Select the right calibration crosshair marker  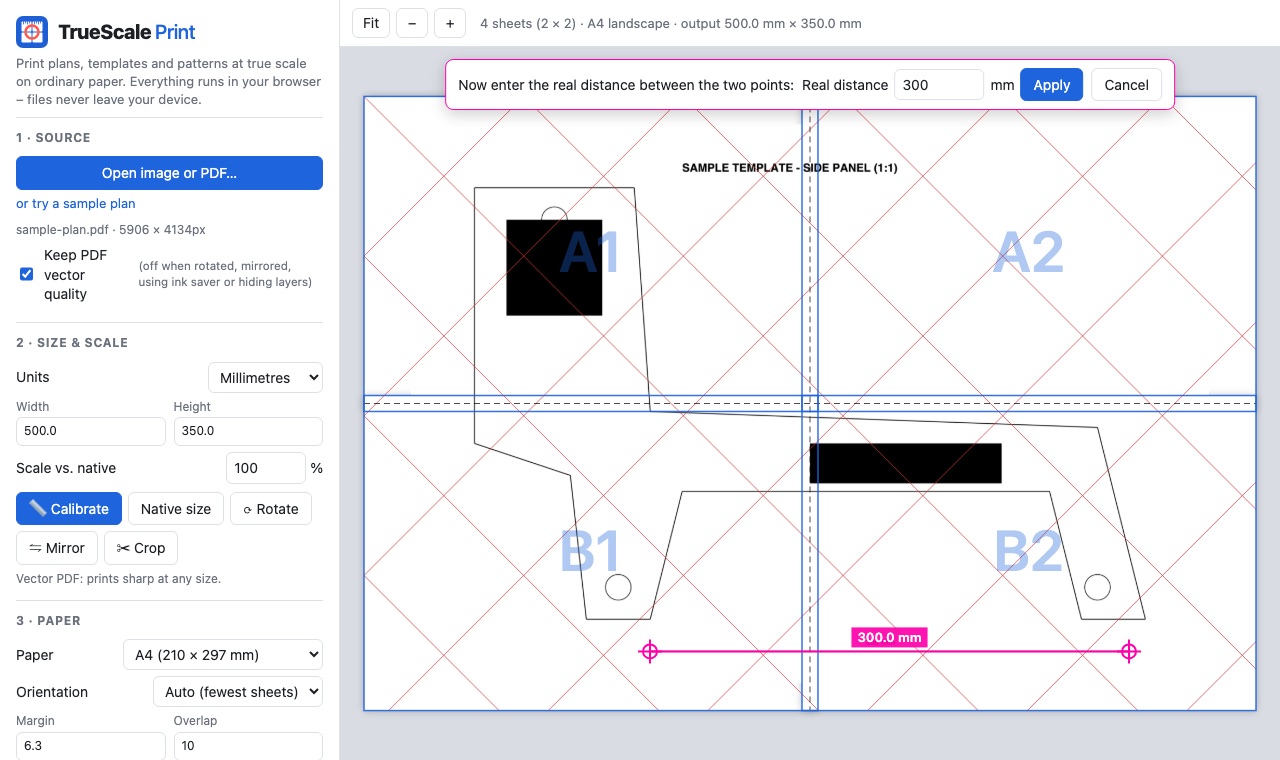pyautogui.click(x=1129, y=652)
